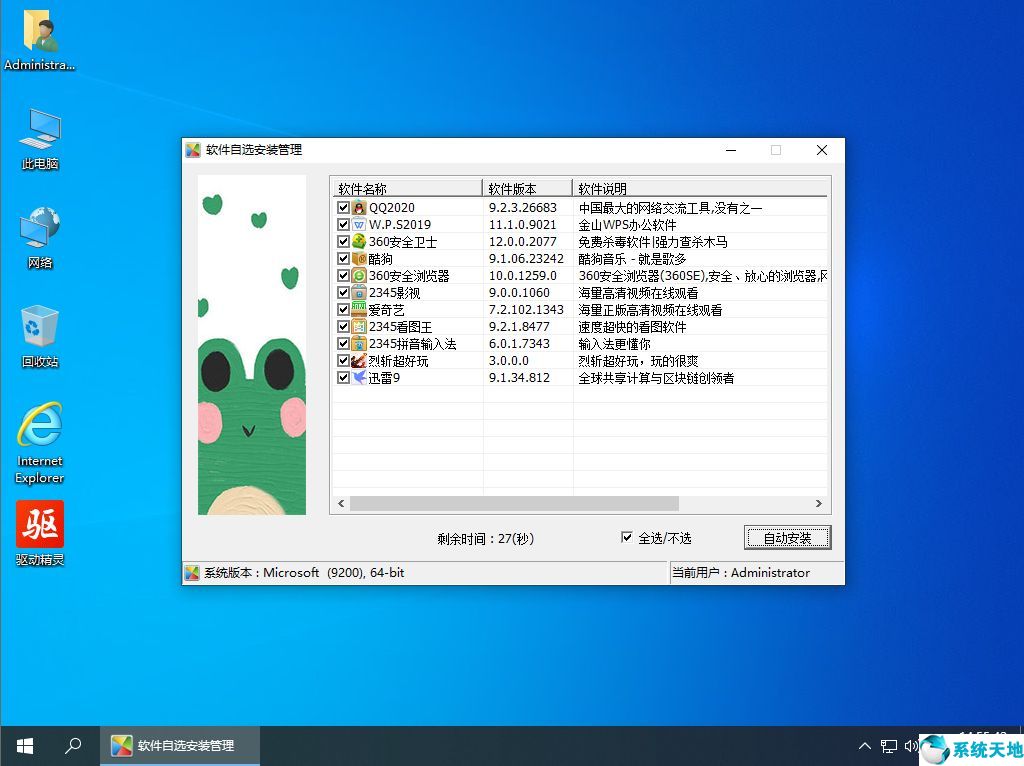Click the 360安全卫士 icon in list
This screenshot has height=766, width=1024.
point(359,242)
